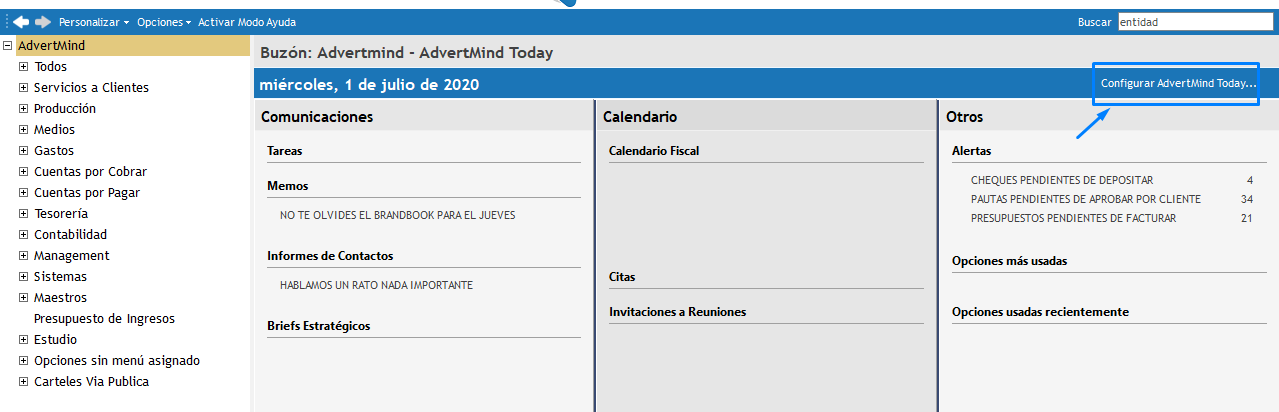Image resolution: width=1279 pixels, height=412 pixels.
Task: Click Activar Modo Ayuda
Action: click(247, 22)
